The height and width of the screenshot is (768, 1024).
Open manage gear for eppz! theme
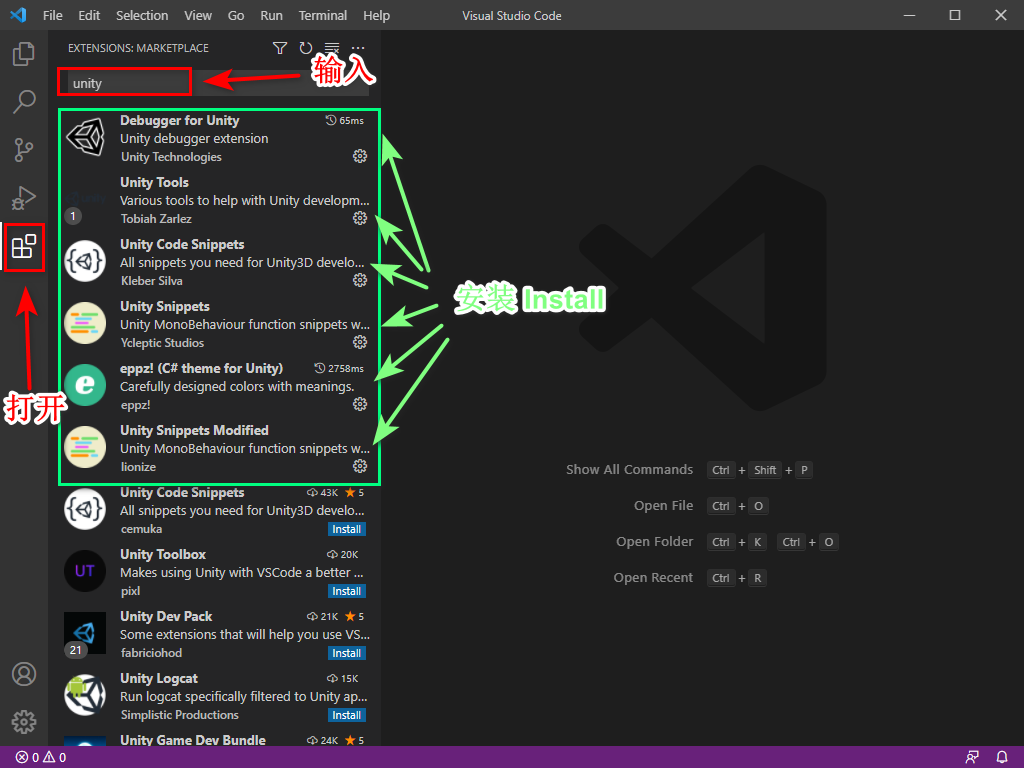click(x=360, y=404)
